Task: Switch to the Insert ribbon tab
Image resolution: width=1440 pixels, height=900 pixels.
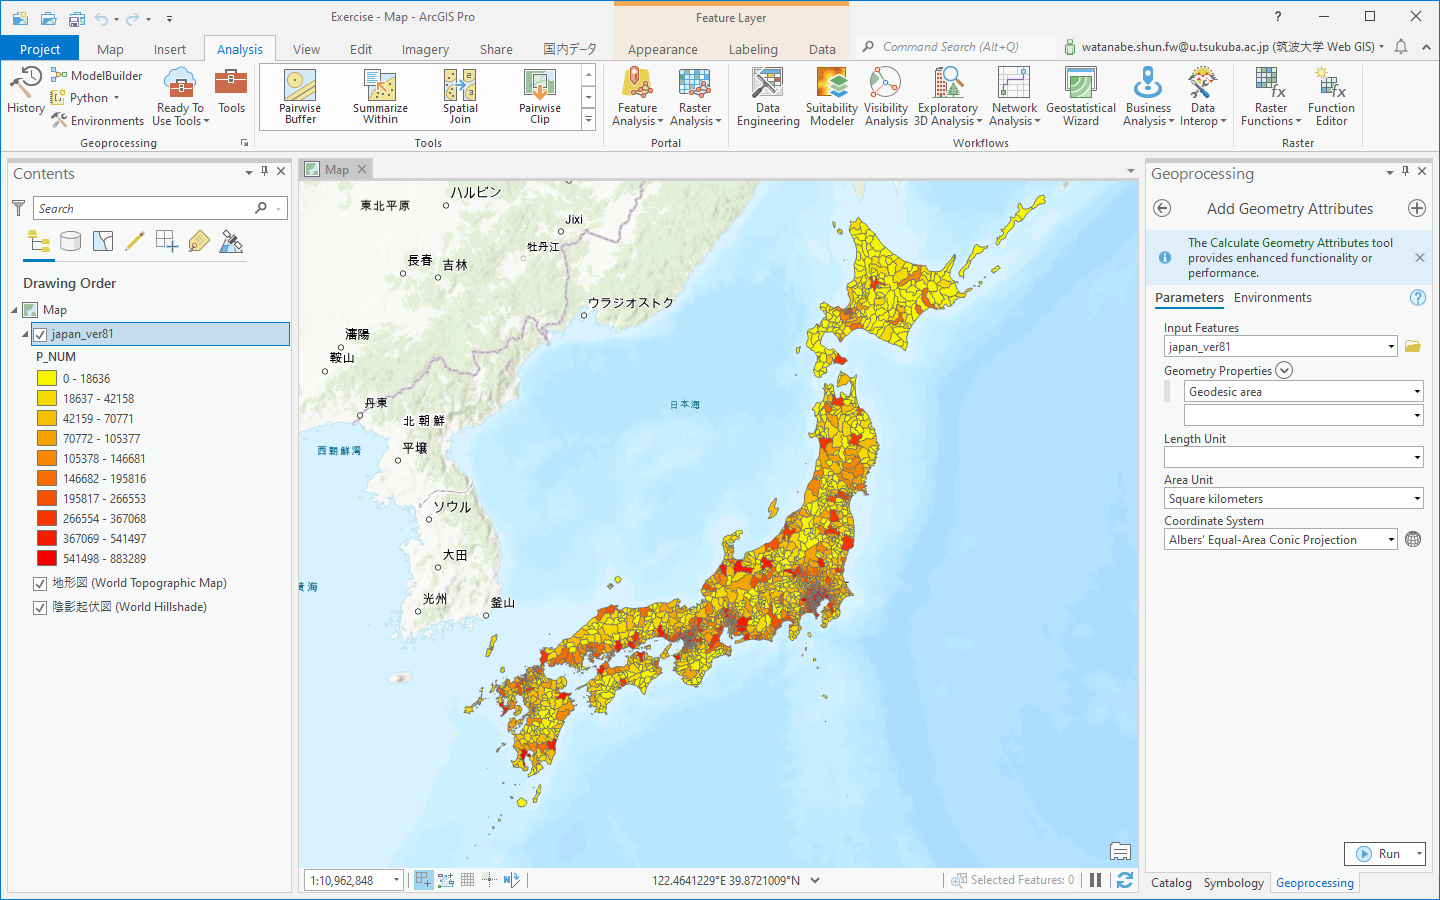Action: point(169,49)
